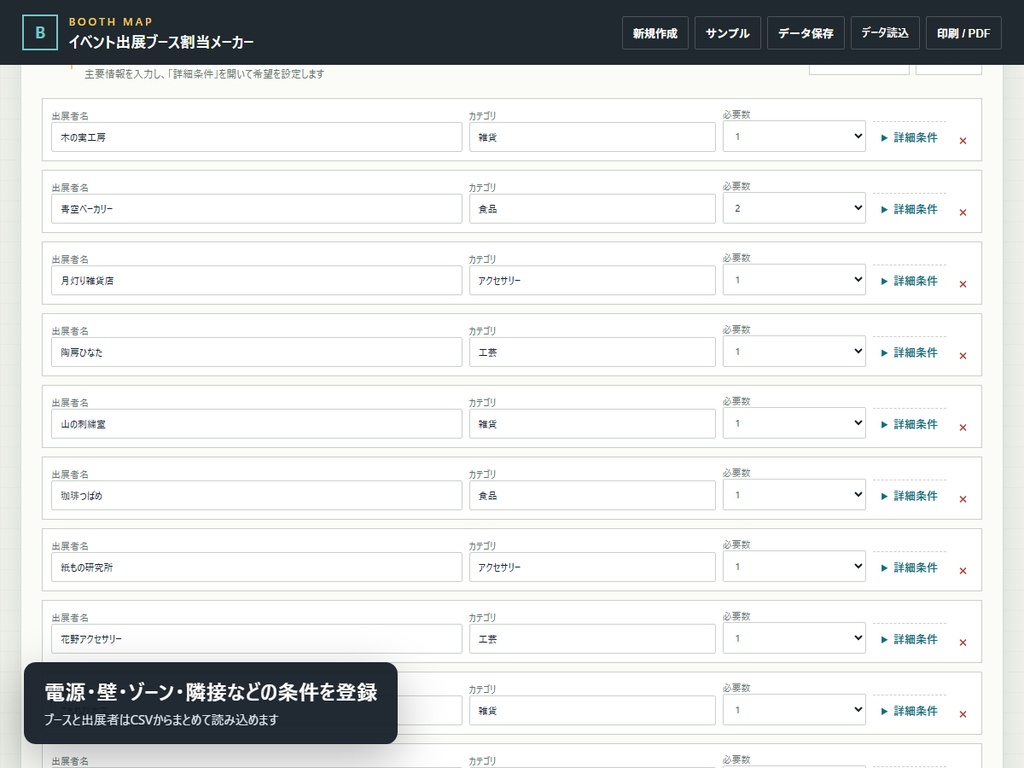Click データ保存 to save data
This screenshot has width=1024, height=768.
(806, 33)
